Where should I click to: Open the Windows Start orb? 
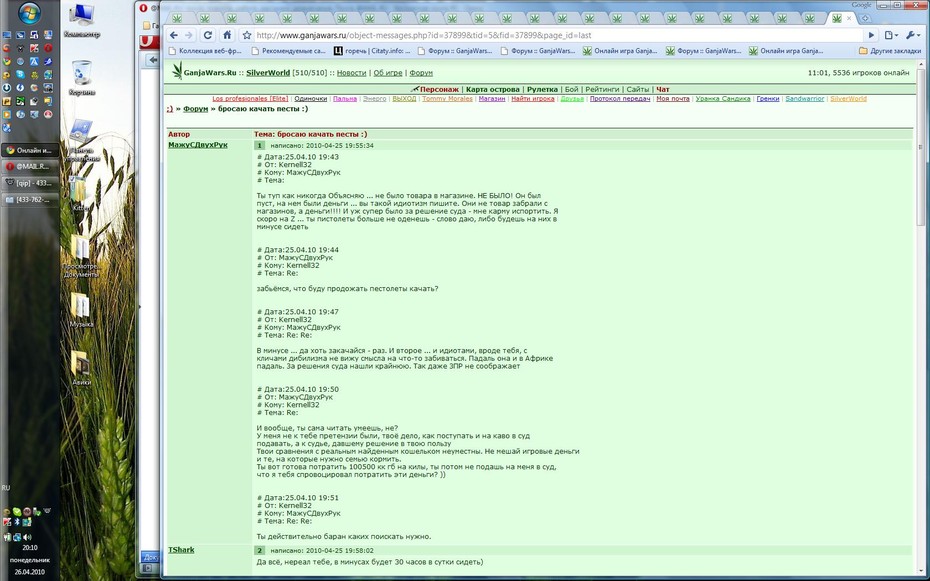pos(30,12)
